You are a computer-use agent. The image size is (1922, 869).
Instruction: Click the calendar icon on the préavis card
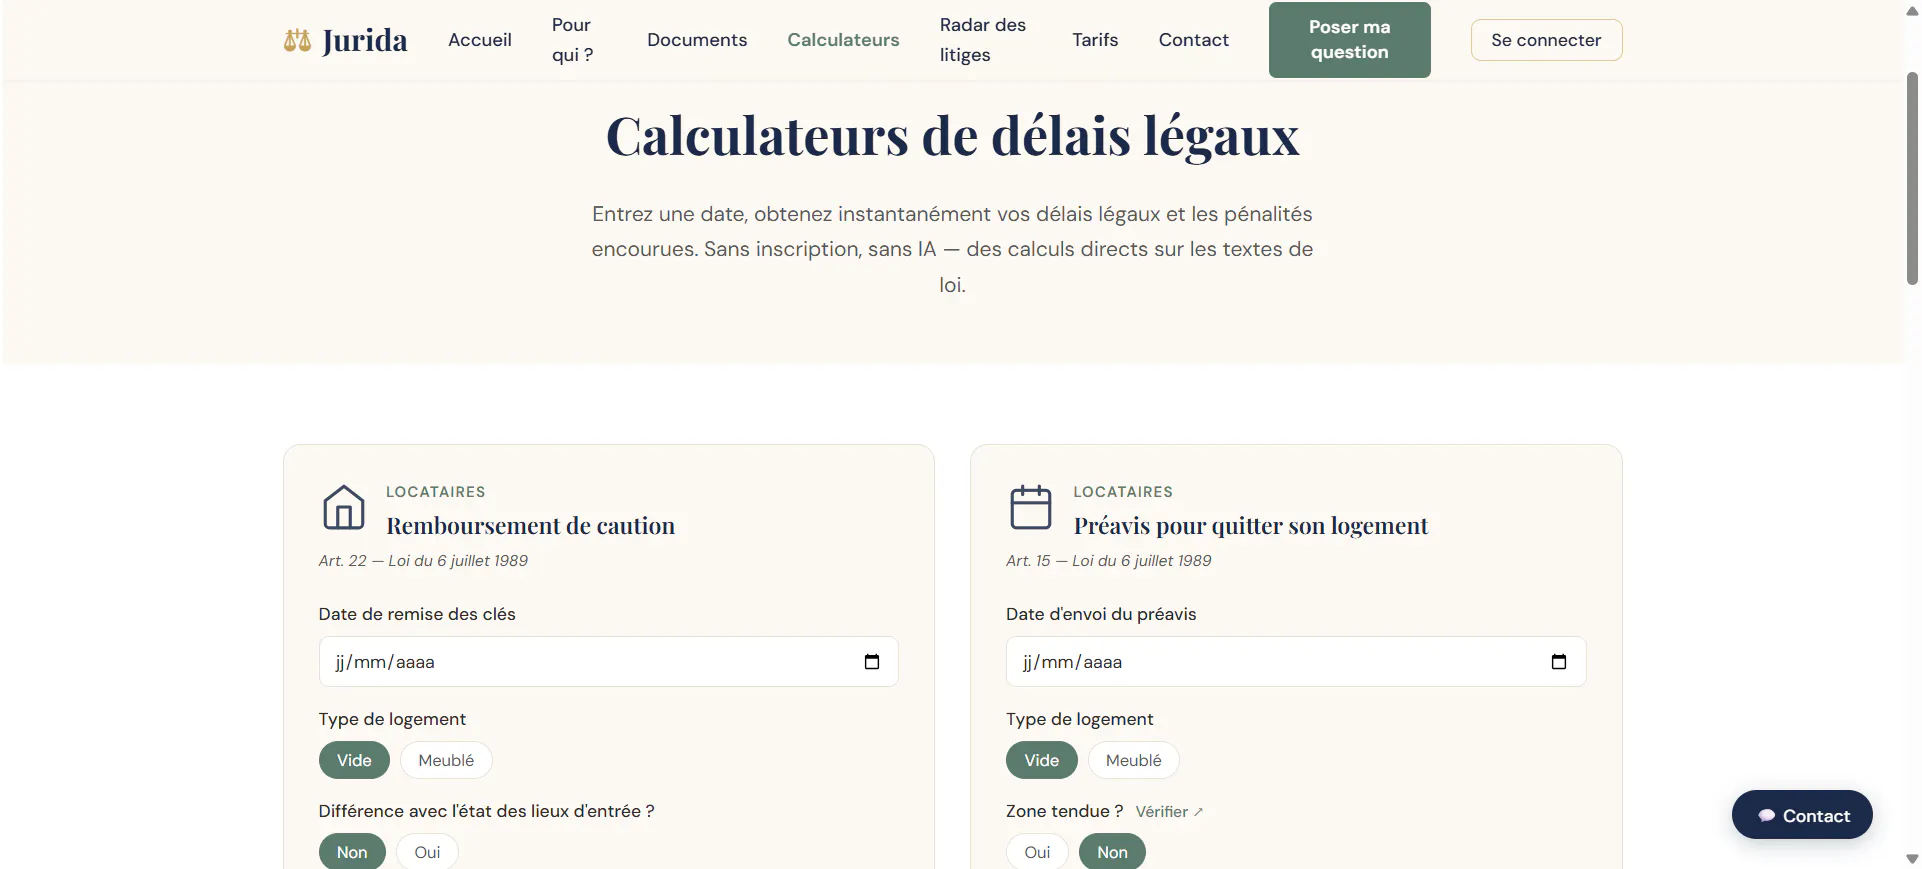pos(1030,507)
